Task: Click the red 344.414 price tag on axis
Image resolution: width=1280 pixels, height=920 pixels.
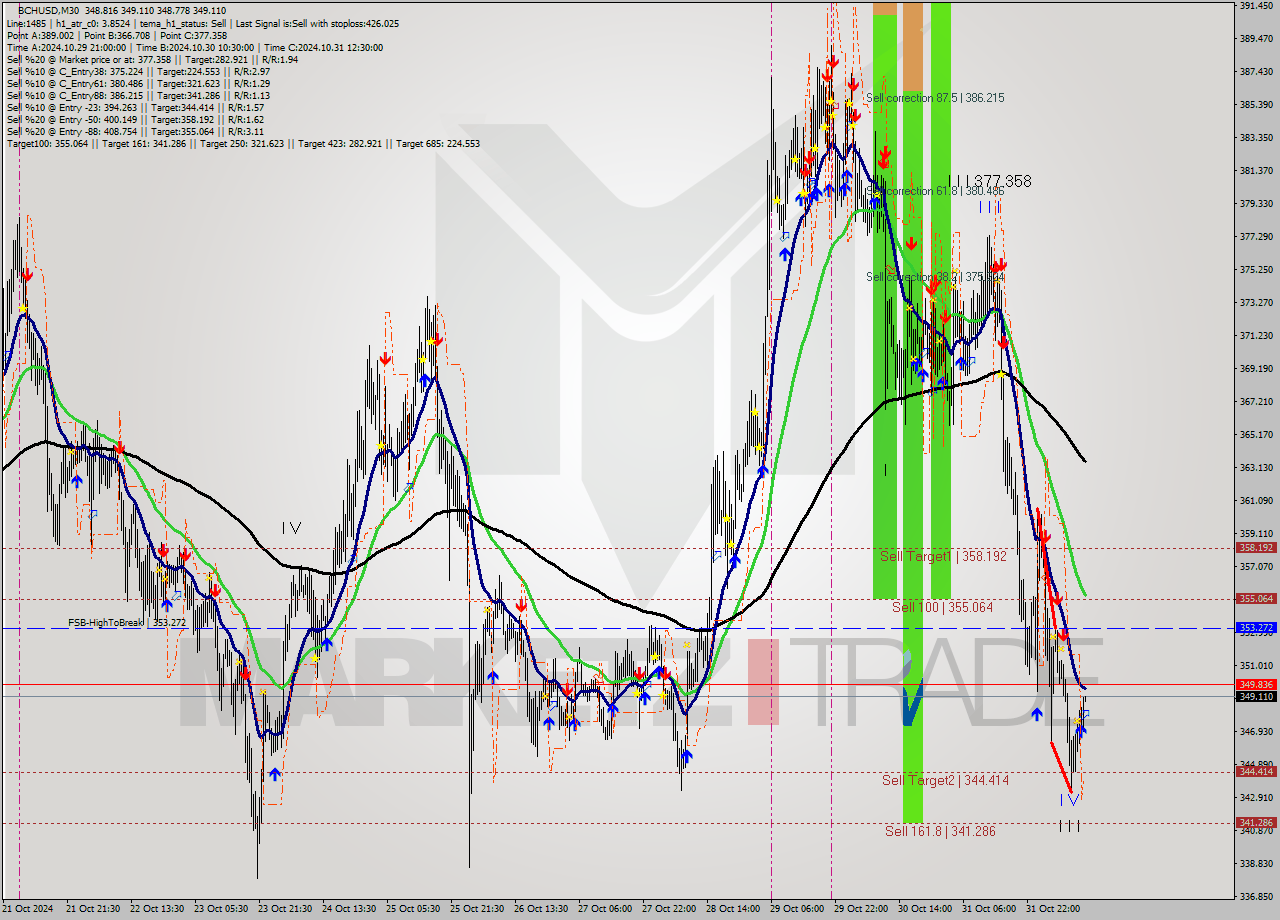Action: (x=1256, y=771)
